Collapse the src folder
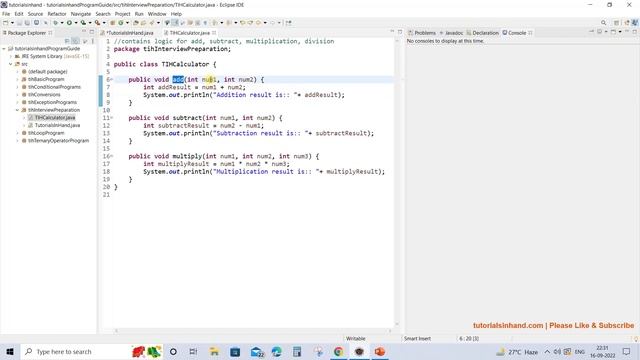Screen dimensions: 640x360 coord(11,64)
